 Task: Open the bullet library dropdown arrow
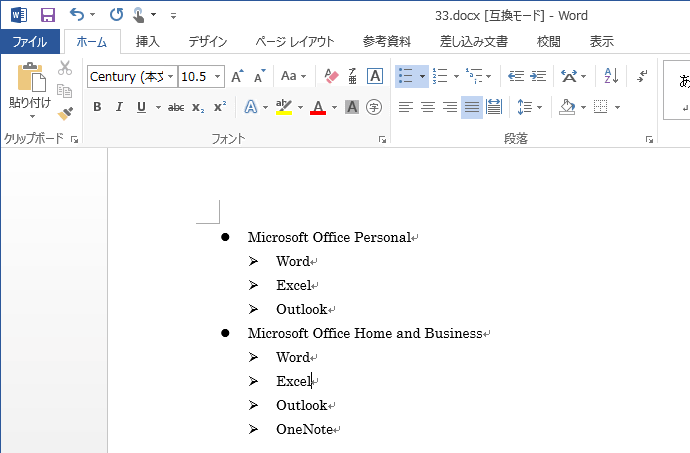coord(422,77)
